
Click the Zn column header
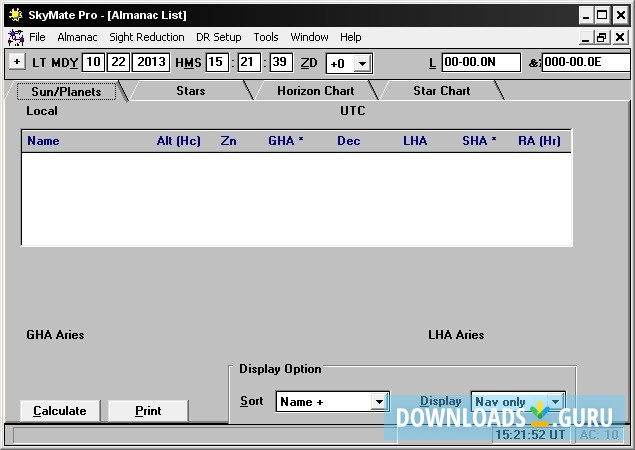point(228,141)
